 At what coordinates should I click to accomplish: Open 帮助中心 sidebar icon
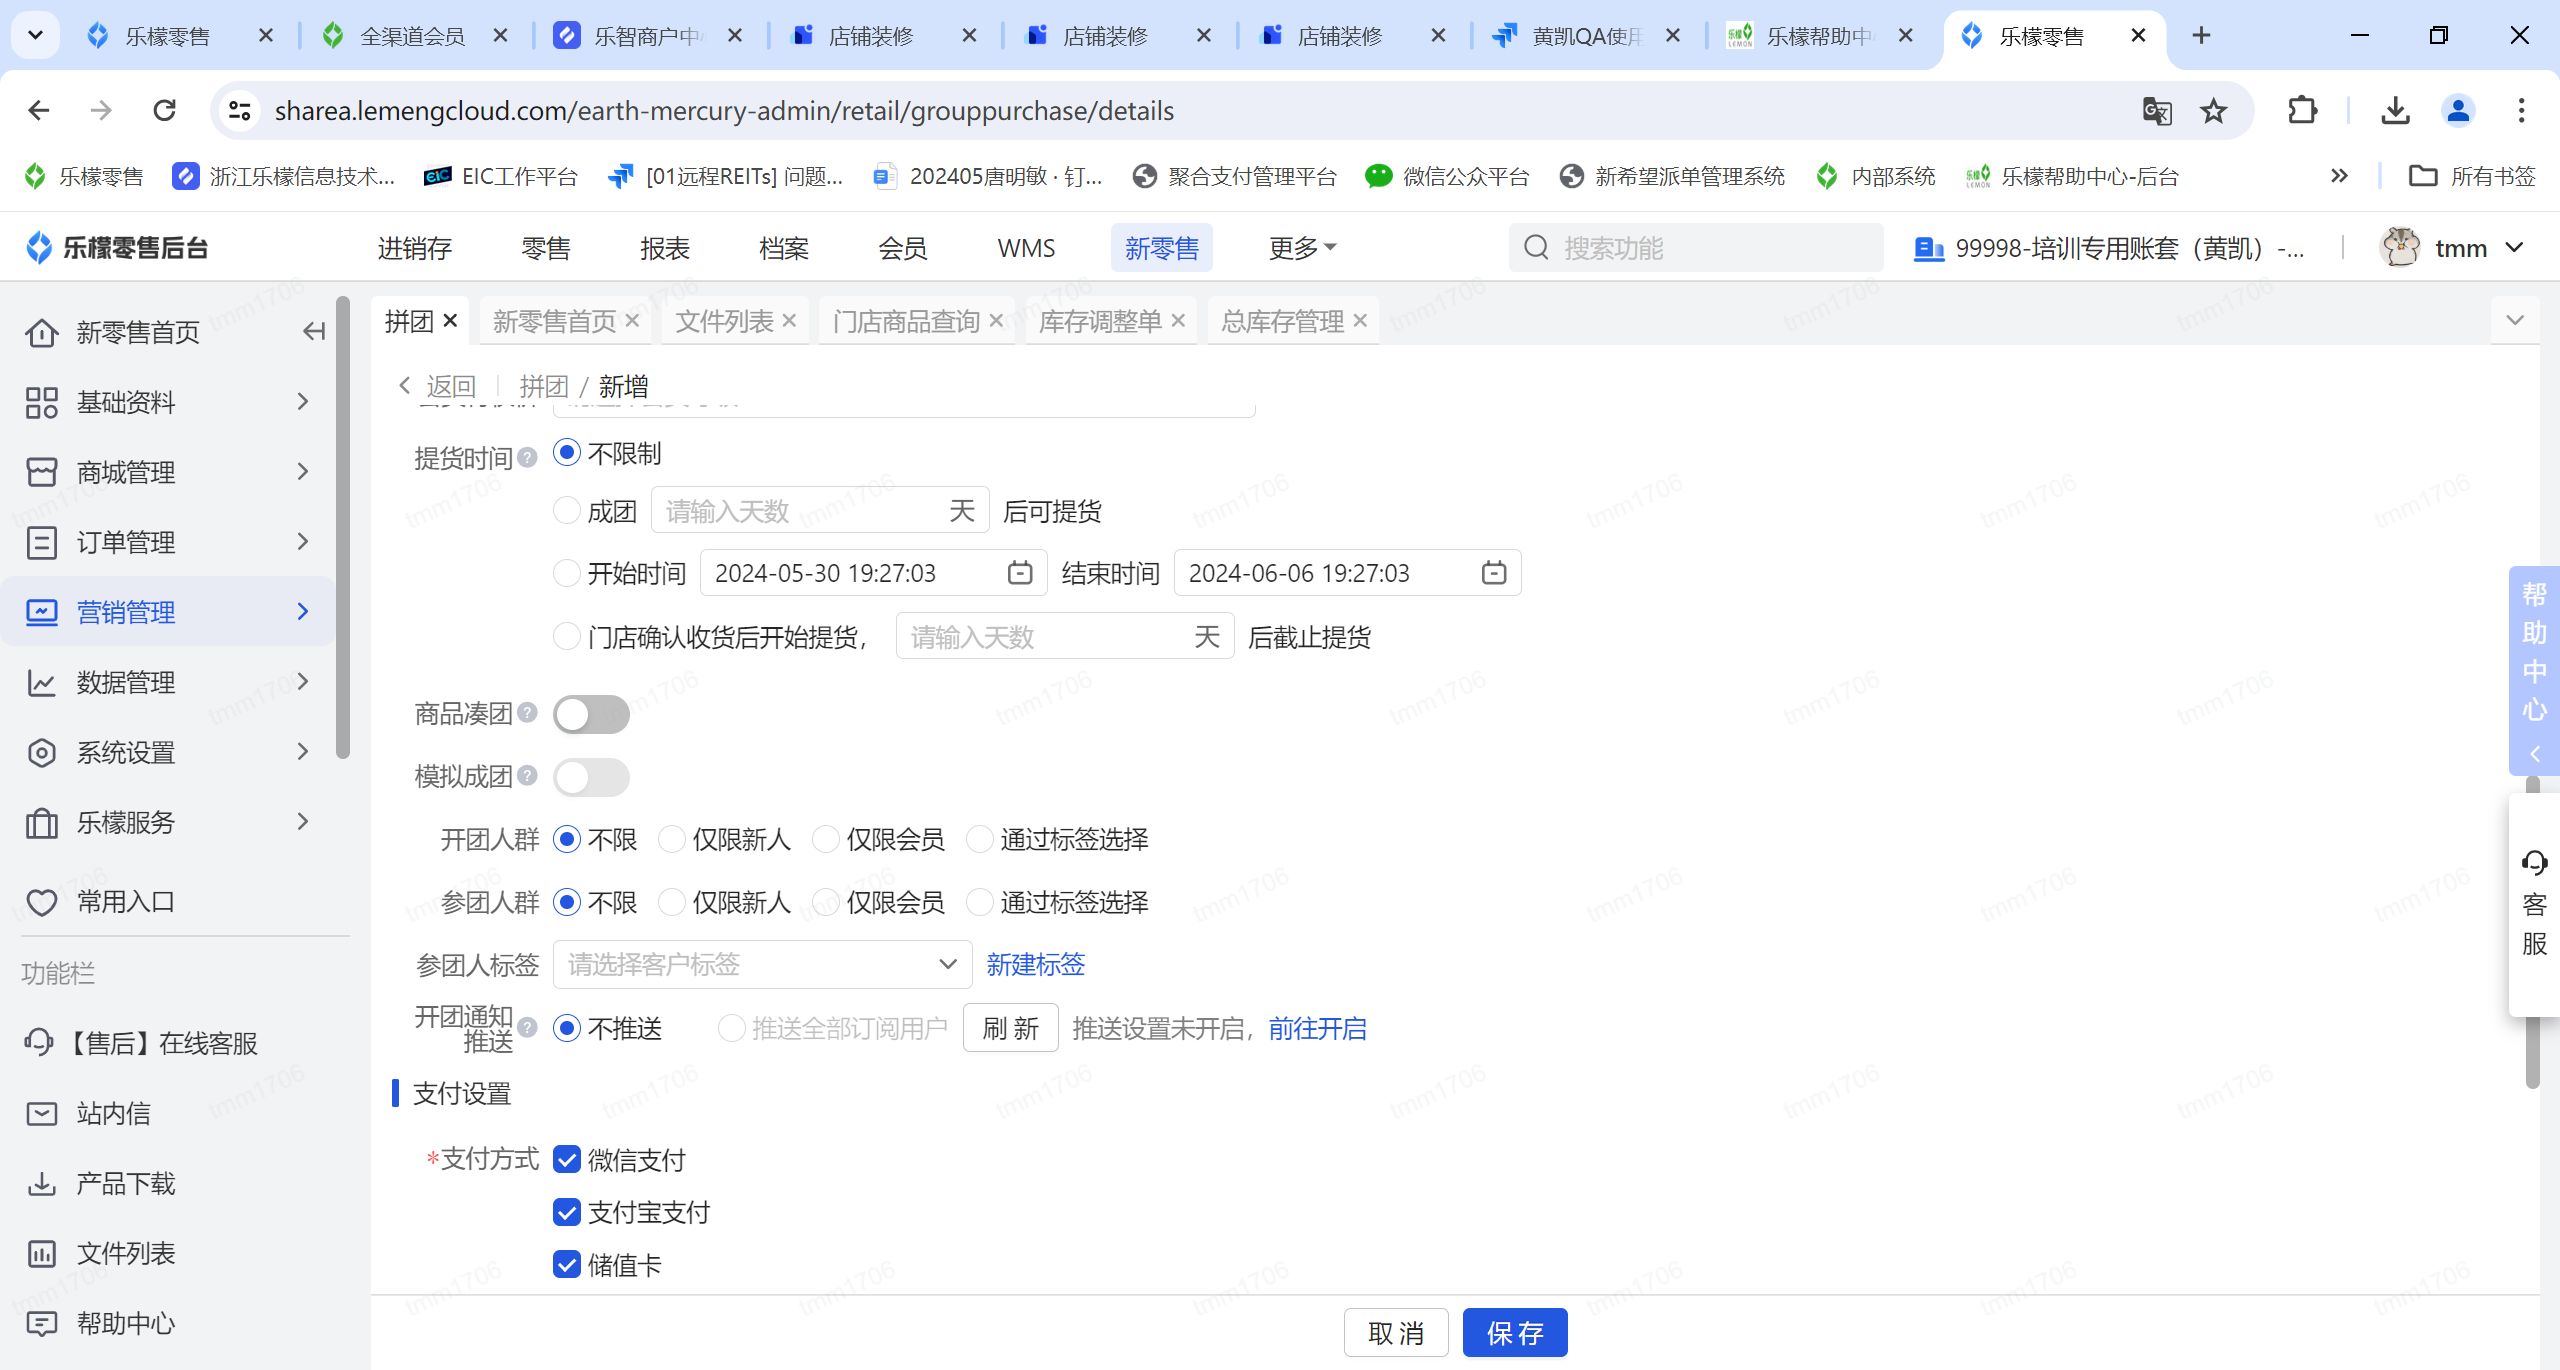tap(41, 1323)
